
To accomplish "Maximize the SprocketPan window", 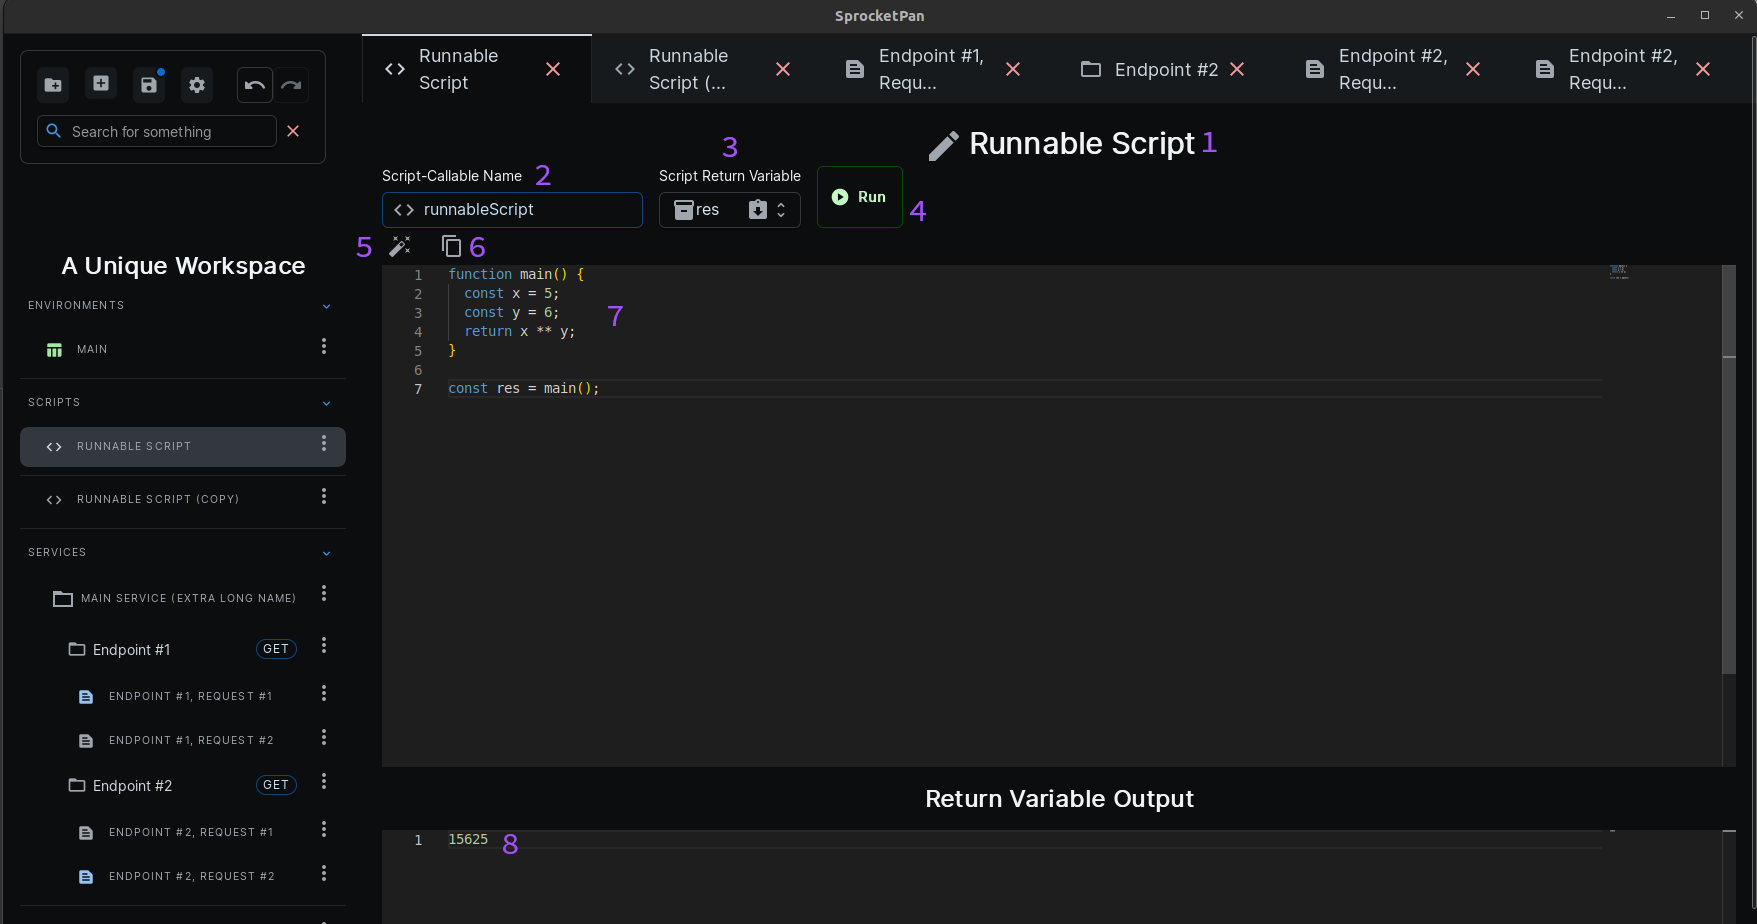I will [1705, 15].
